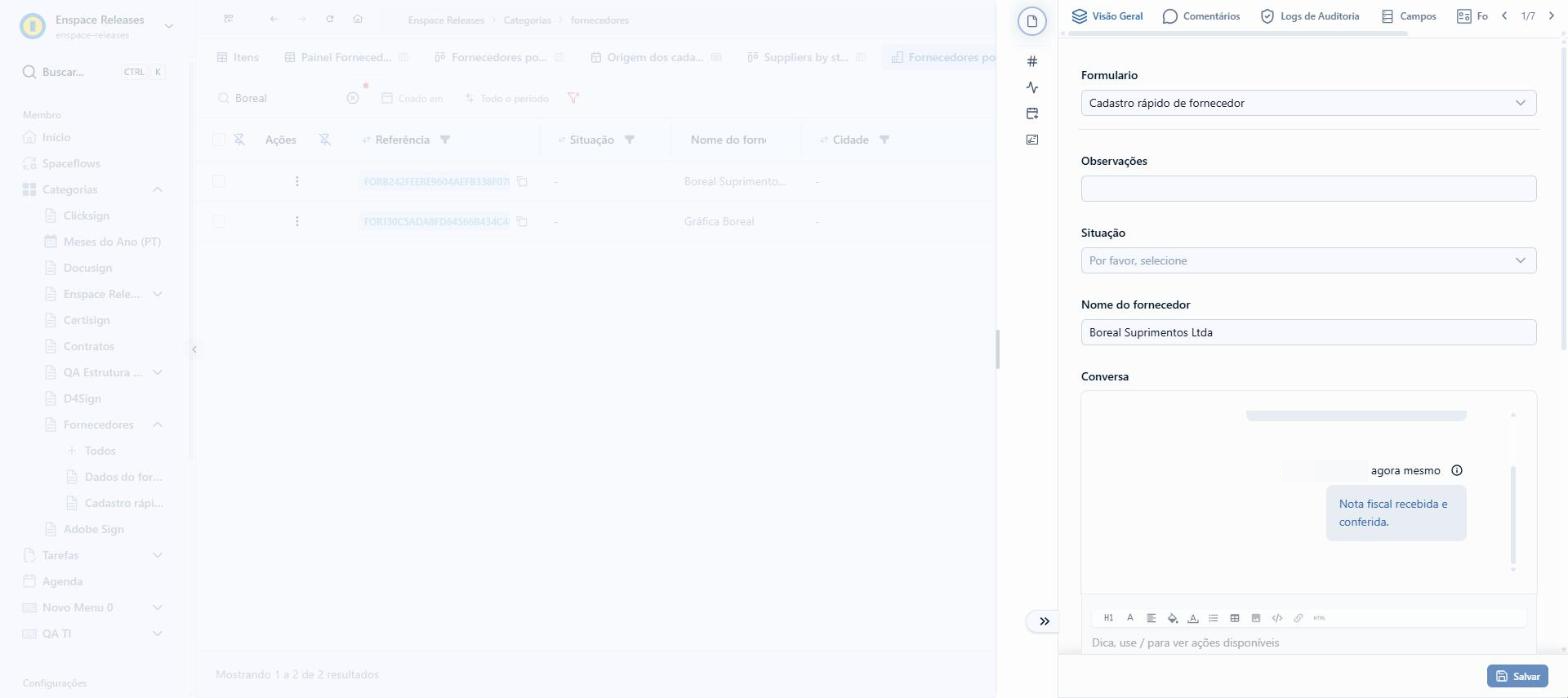Open text alignment tool in editor
The image size is (1568, 698).
pyautogui.click(x=1151, y=618)
